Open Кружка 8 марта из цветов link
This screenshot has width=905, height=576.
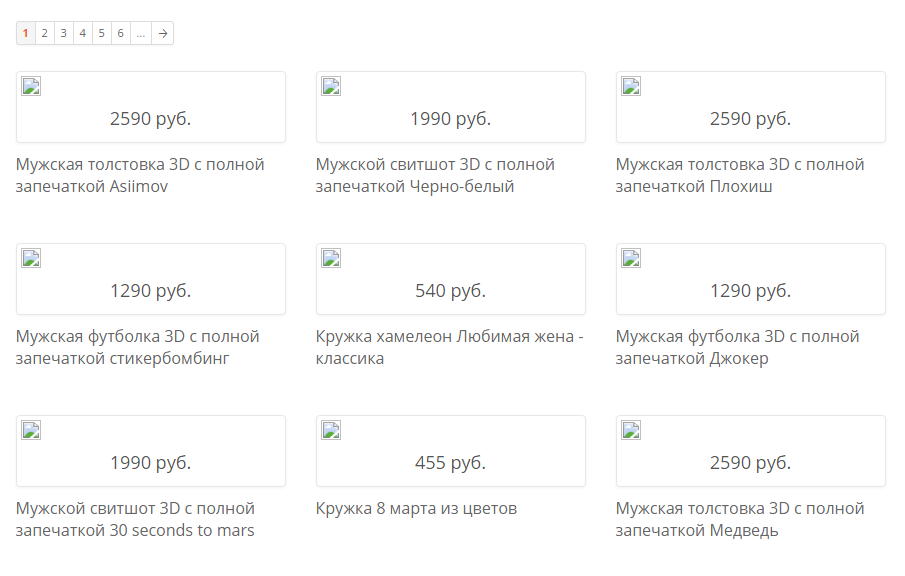click(x=416, y=508)
